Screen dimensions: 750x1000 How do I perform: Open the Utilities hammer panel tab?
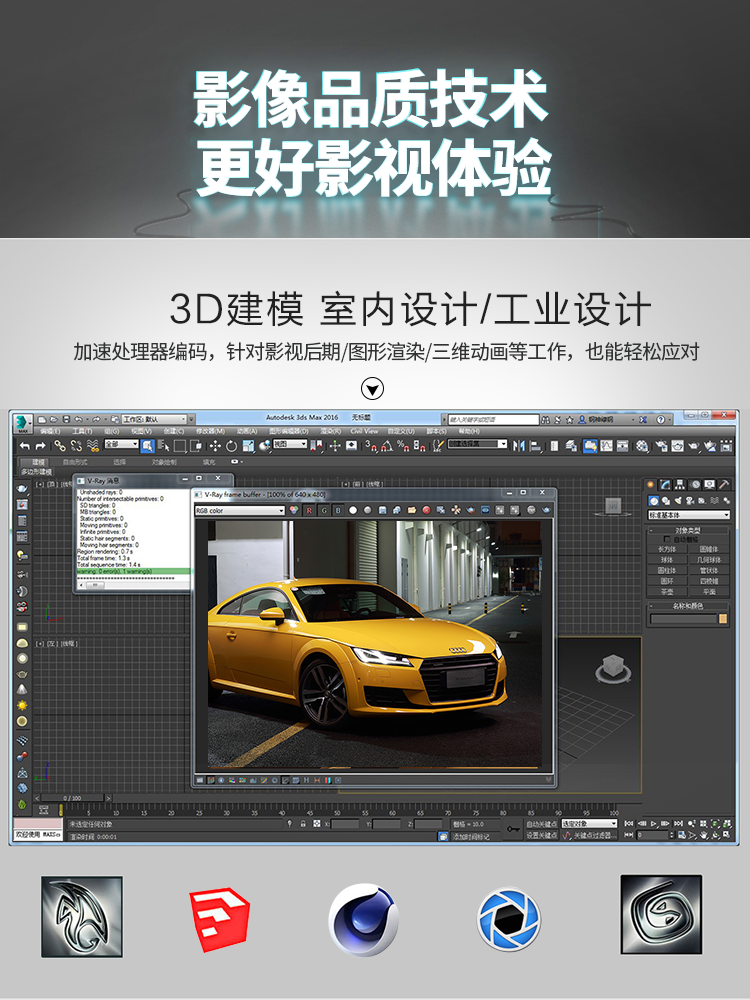pos(724,485)
